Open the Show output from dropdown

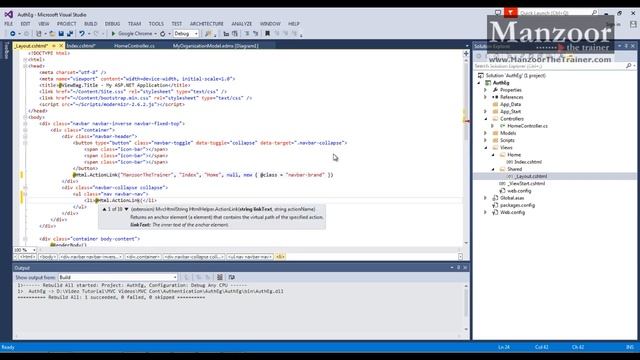click(118, 278)
